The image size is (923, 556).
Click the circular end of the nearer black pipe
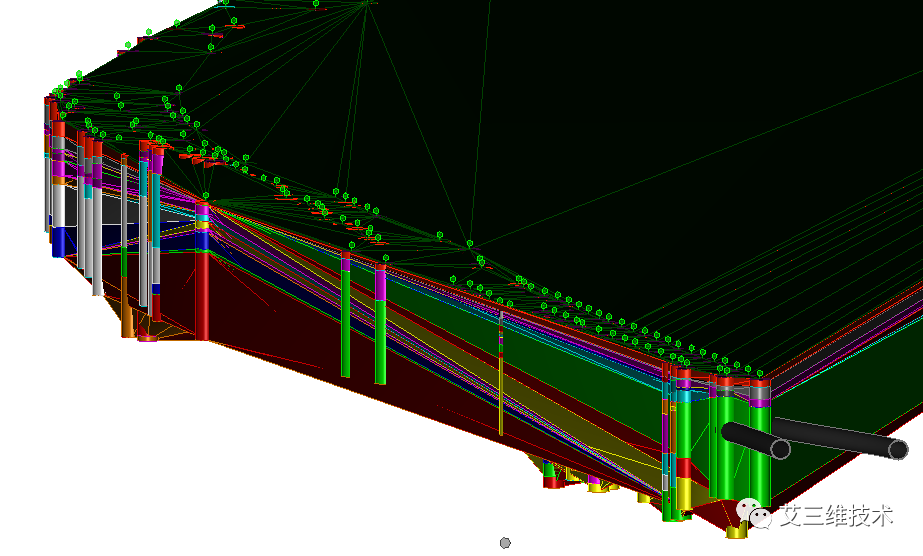coord(781,449)
